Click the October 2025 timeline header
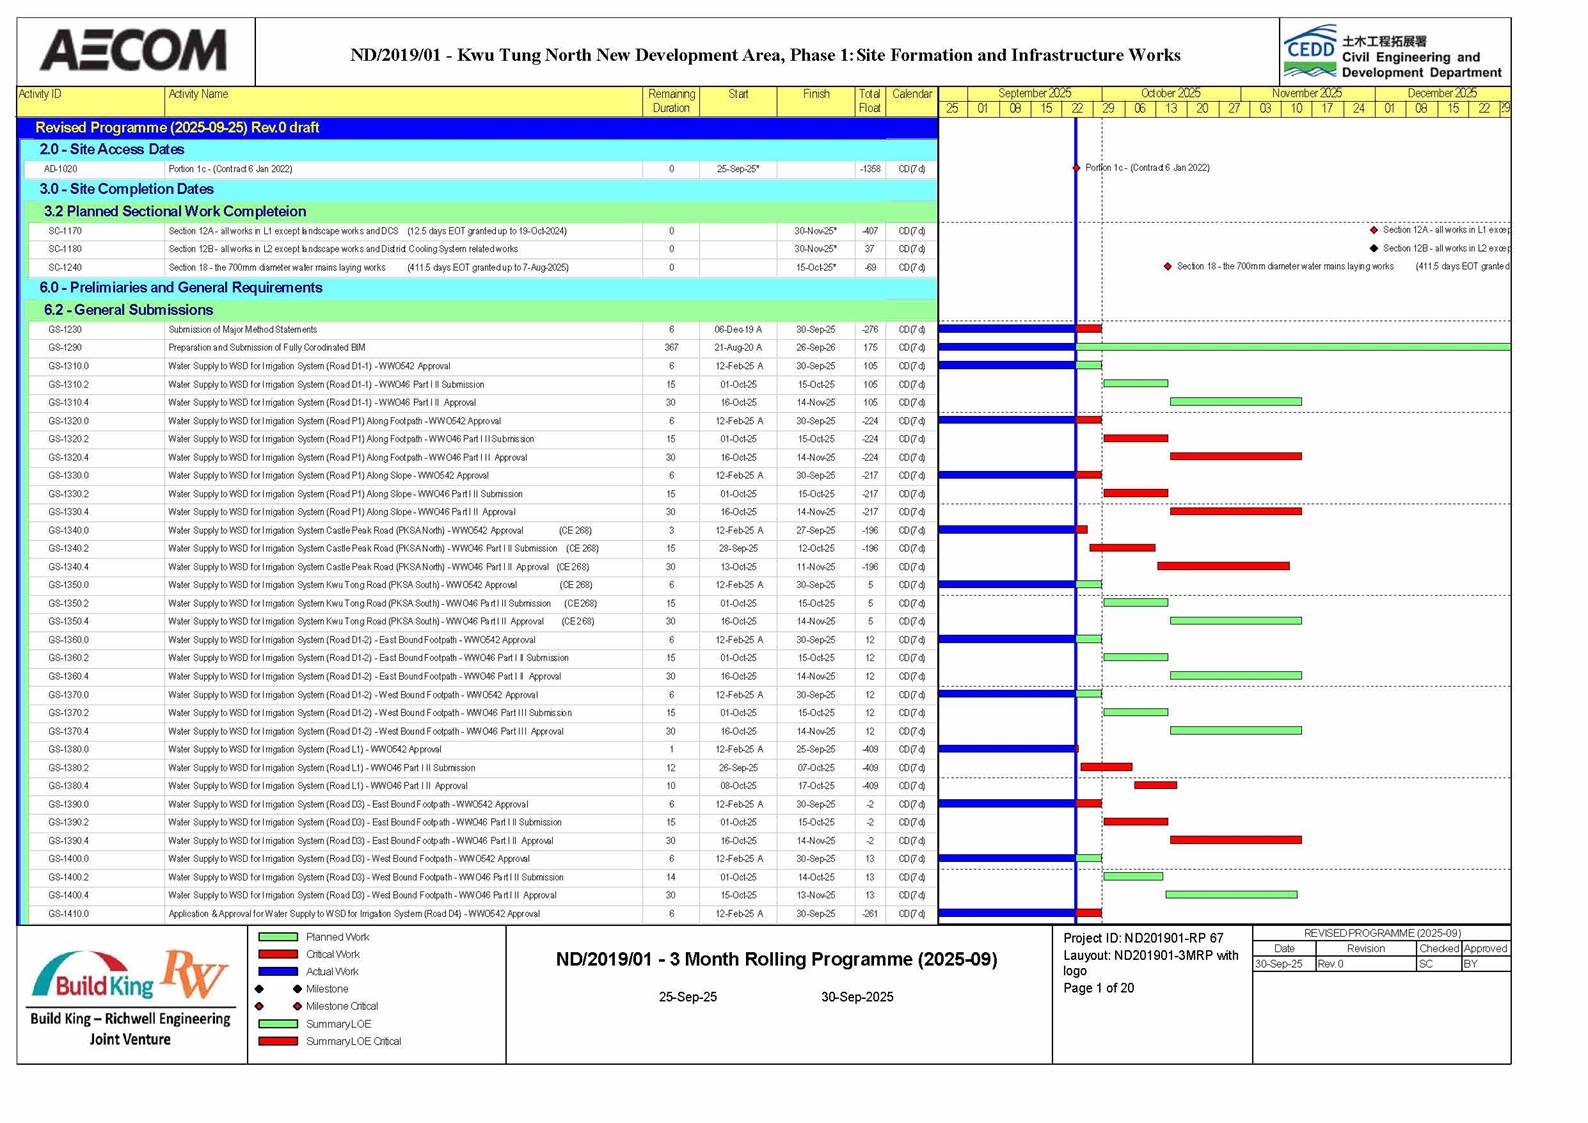 1170,93
